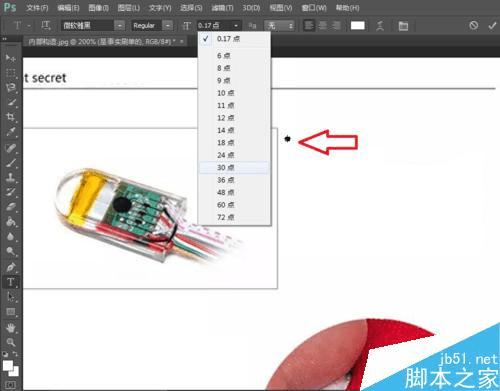Expand the Regular font style dropdown arrow
Screen dimensions: 500x391
point(167,25)
